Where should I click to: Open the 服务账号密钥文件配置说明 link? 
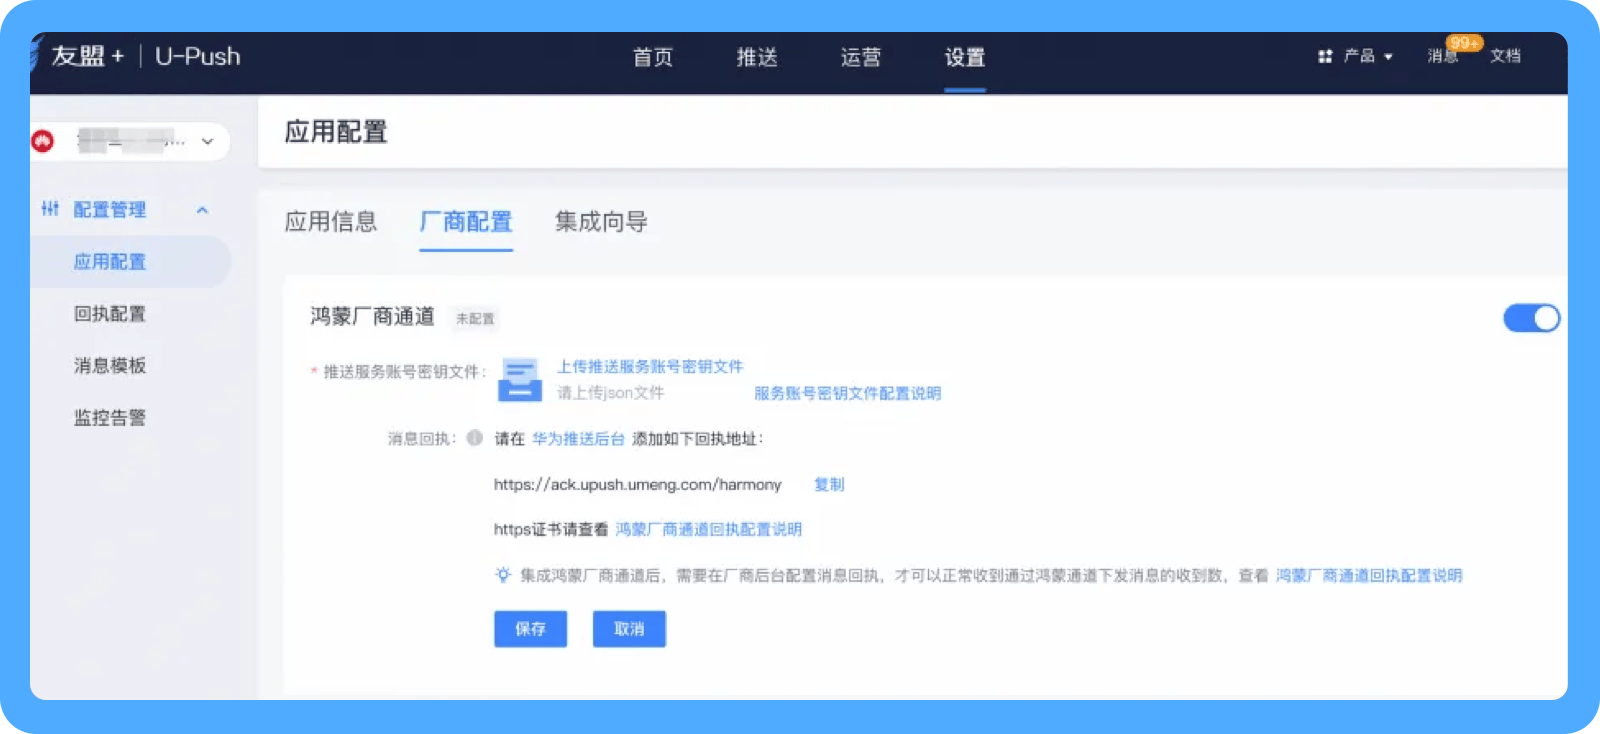point(848,393)
